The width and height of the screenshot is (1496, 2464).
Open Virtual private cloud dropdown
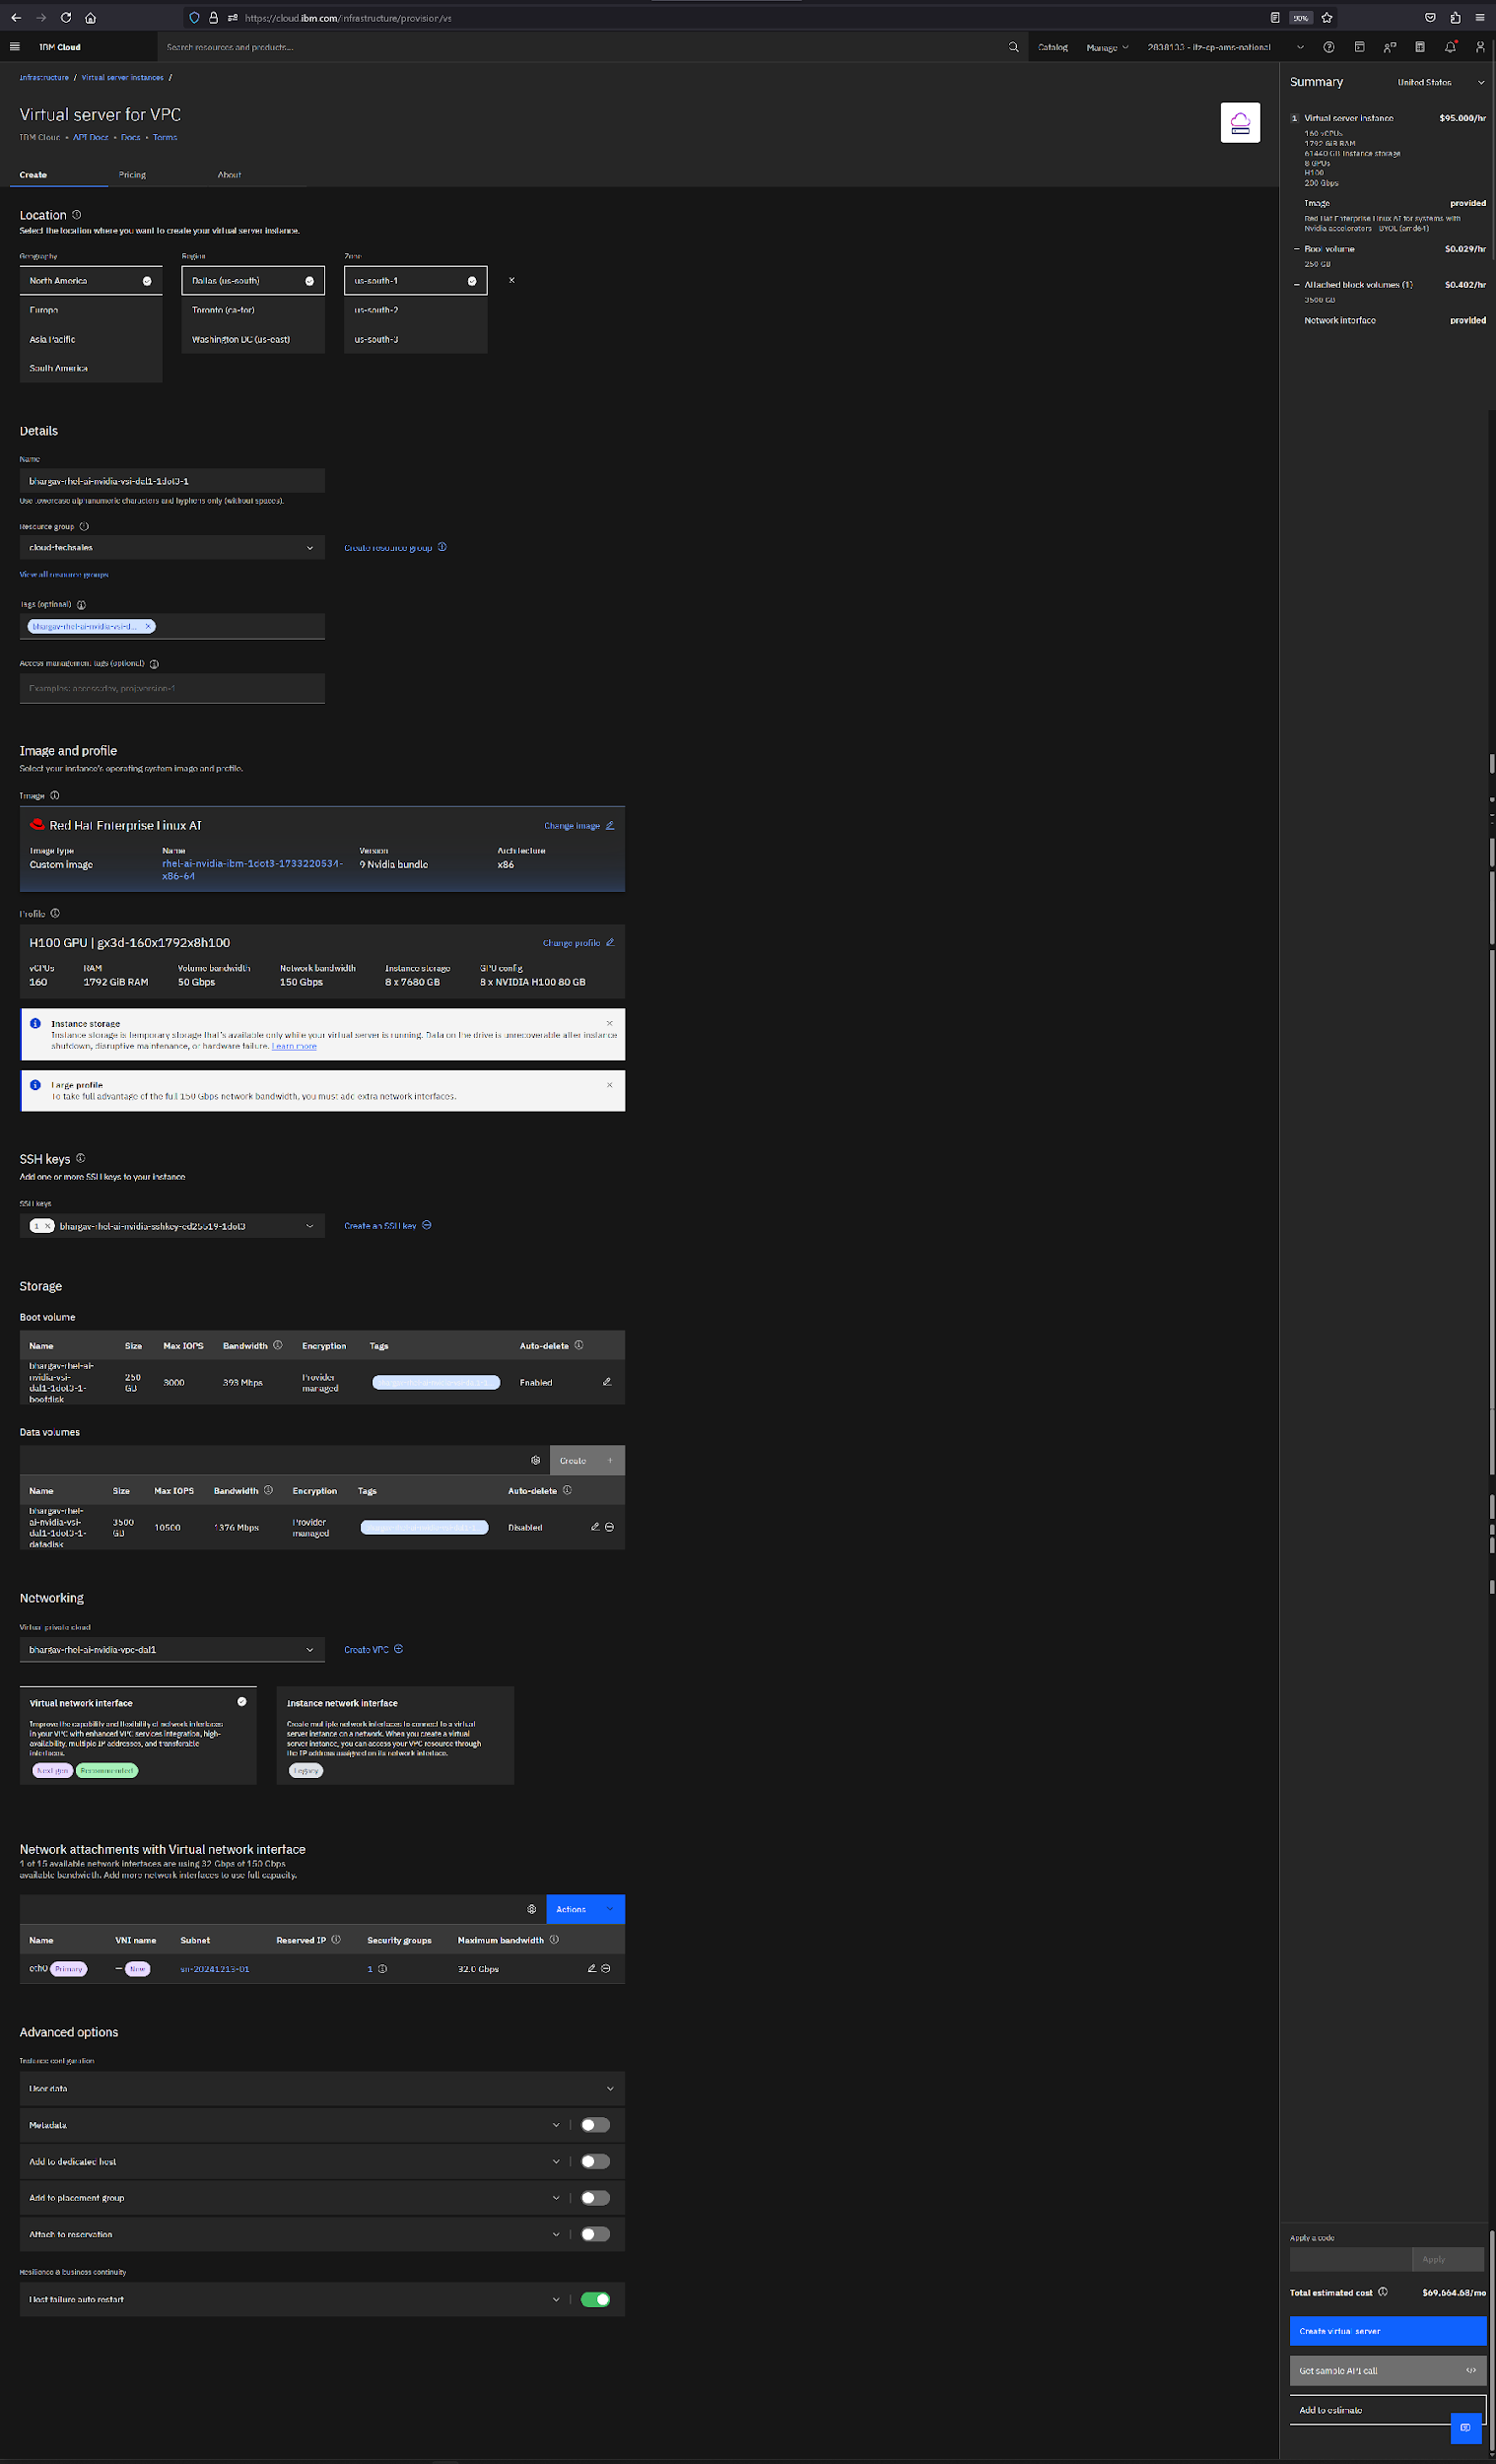[x=172, y=1649]
